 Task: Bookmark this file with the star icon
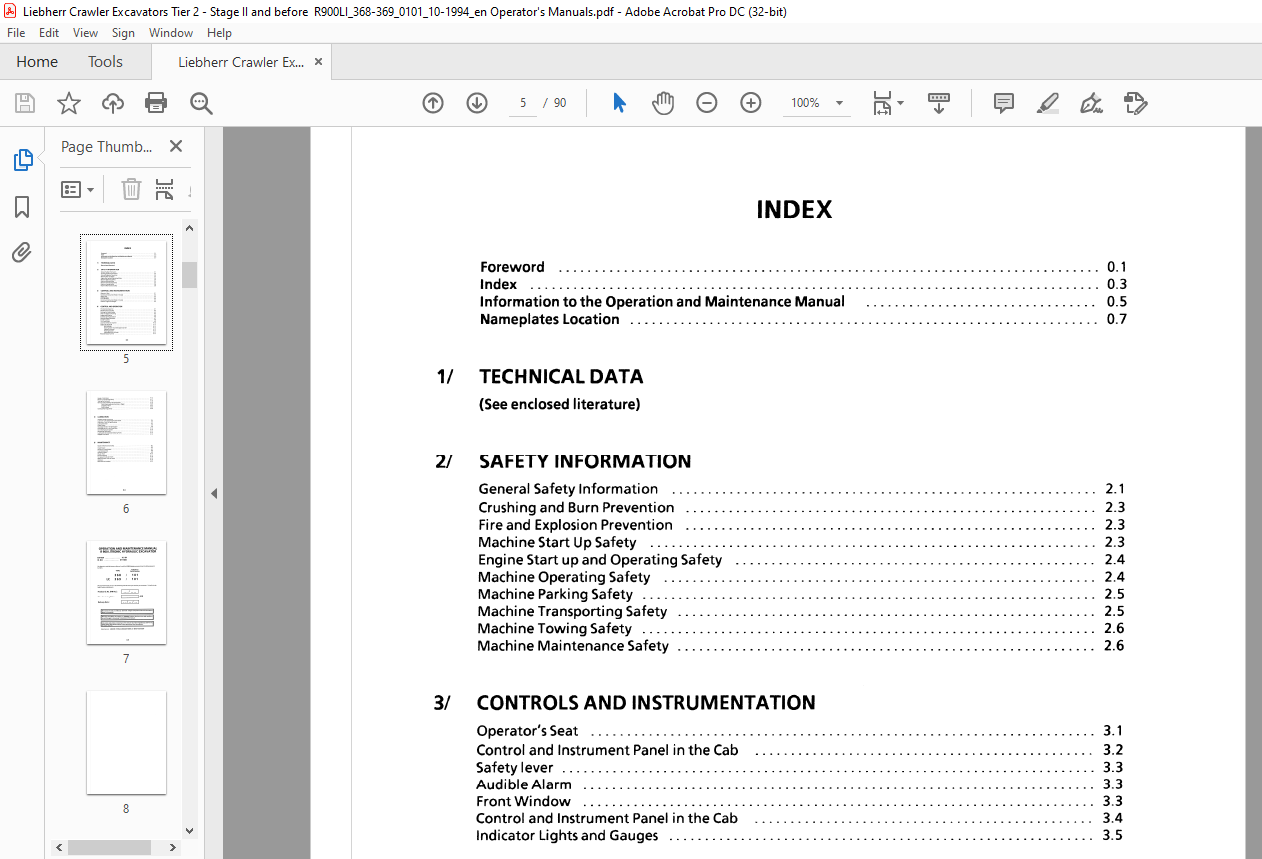tap(69, 103)
